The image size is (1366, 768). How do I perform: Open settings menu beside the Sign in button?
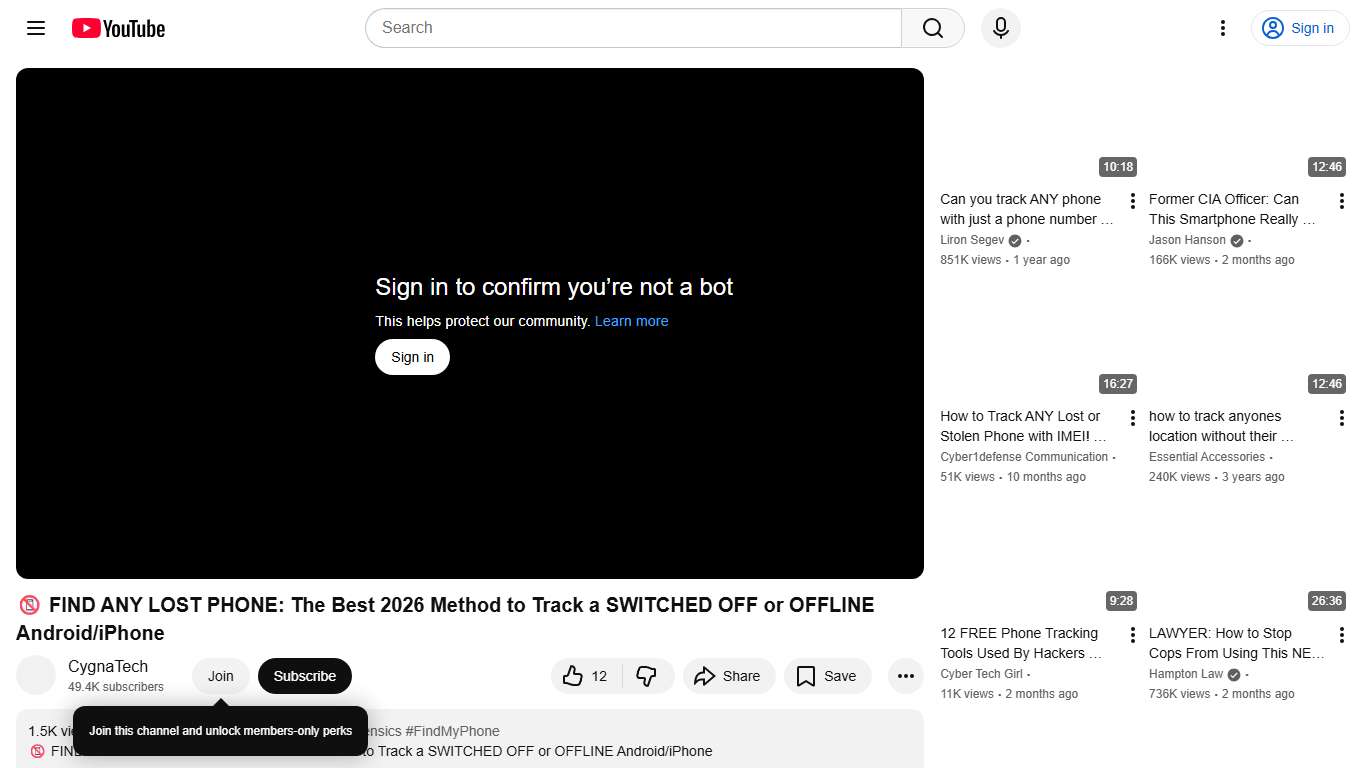(1222, 28)
